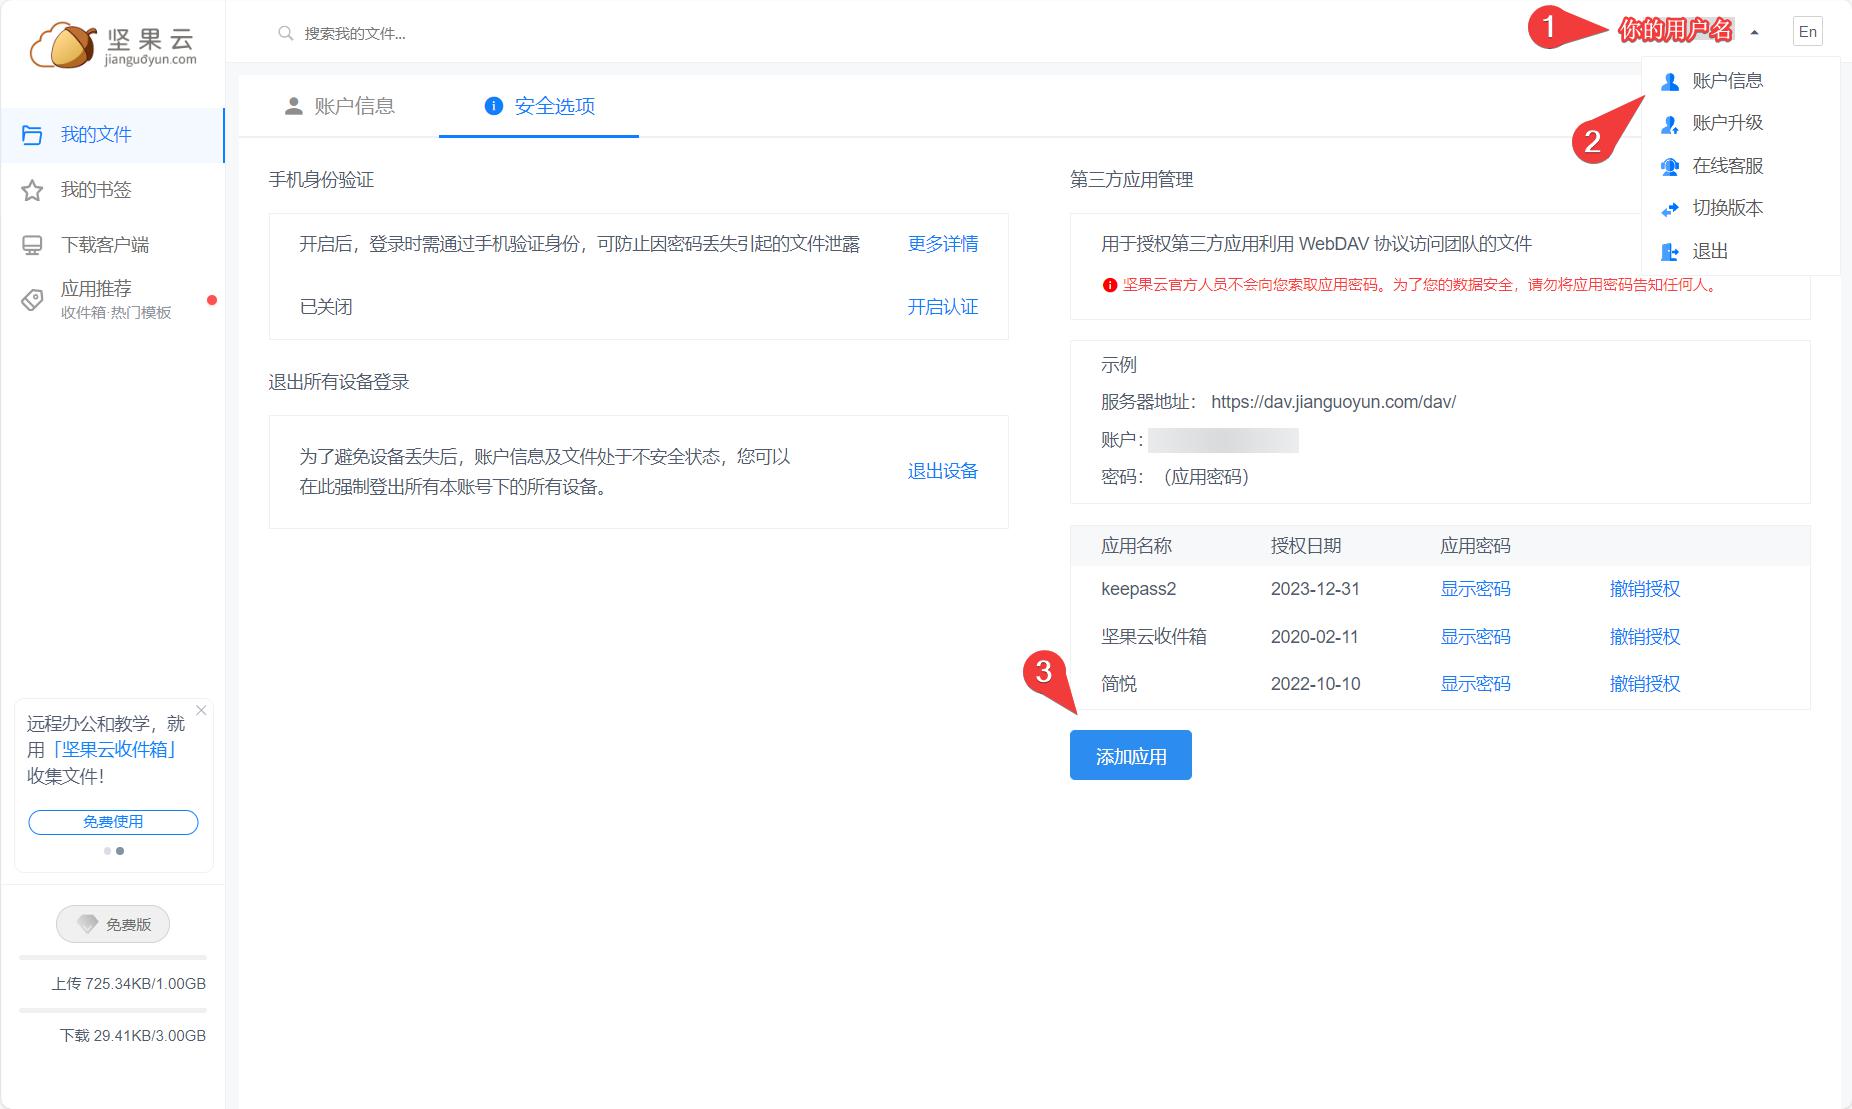
Task: Revoke authorization for 坚果云收件箱
Action: click(x=1645, y=637)
